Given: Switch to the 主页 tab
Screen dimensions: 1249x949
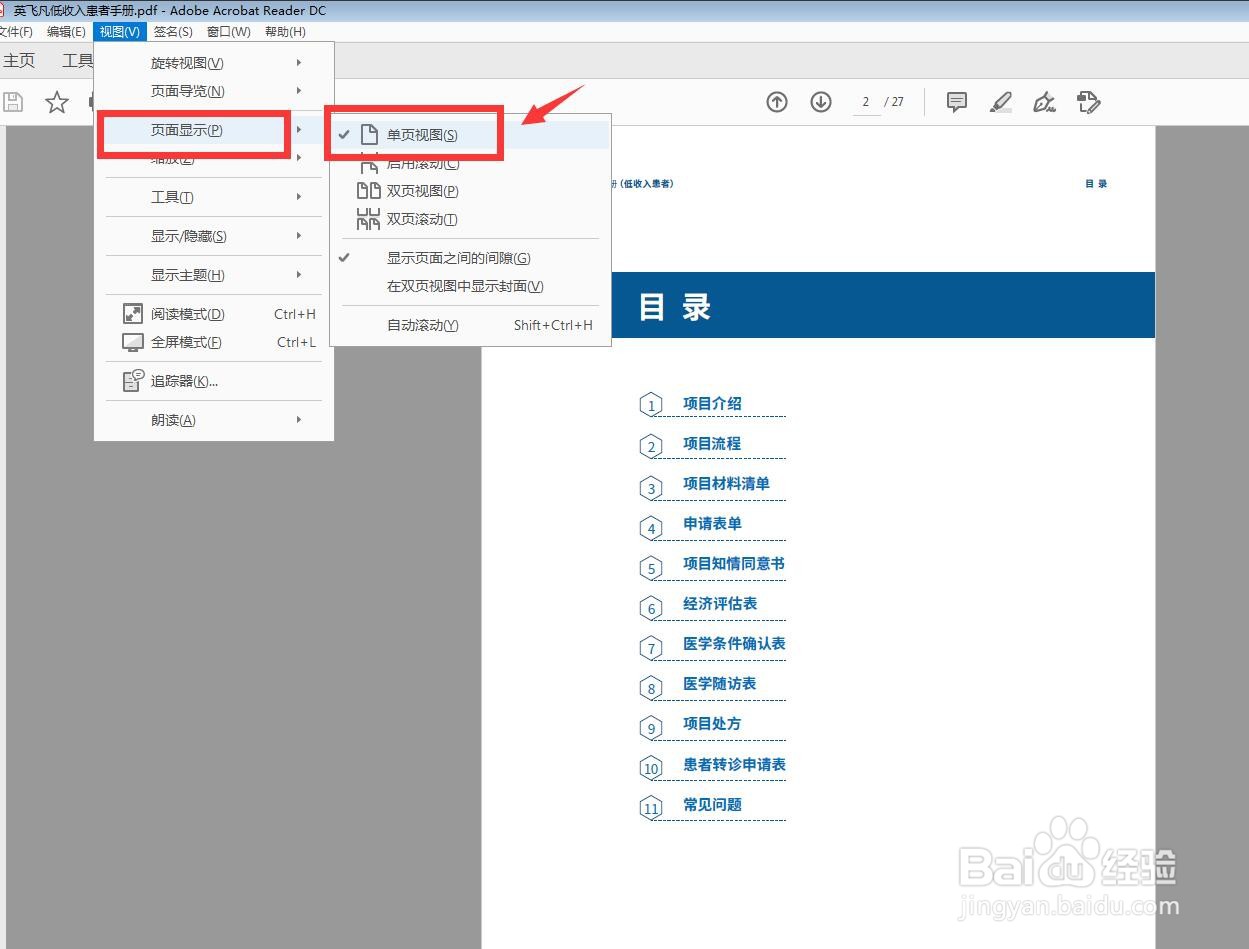Looking at the screenshot, I should 19,61.
